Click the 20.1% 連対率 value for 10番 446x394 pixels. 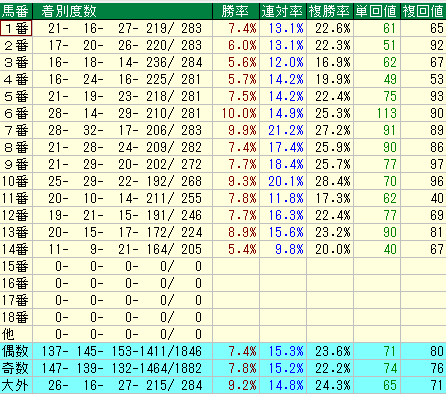tap(286, 181)
